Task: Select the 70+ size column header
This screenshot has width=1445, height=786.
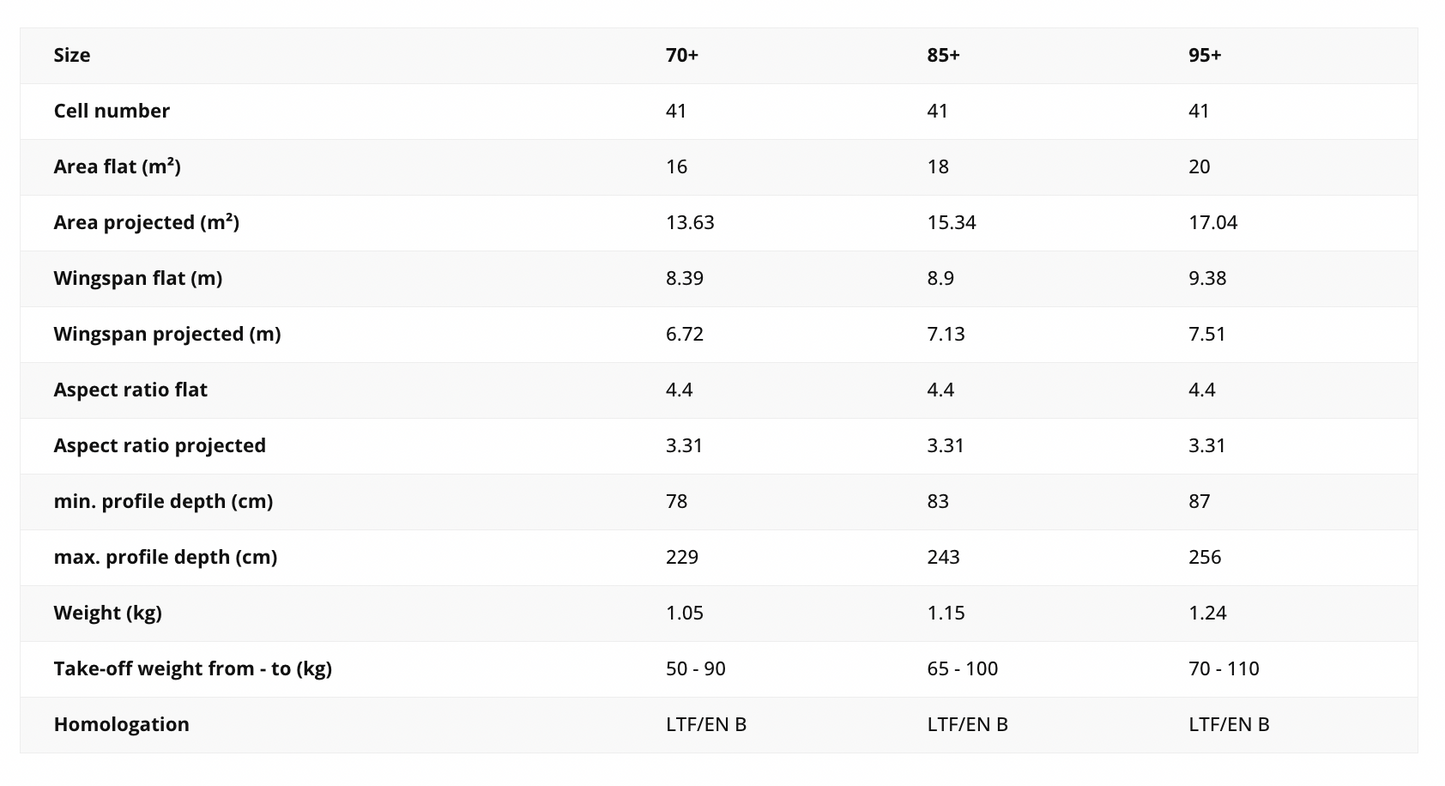Action: tap(682, 55)
